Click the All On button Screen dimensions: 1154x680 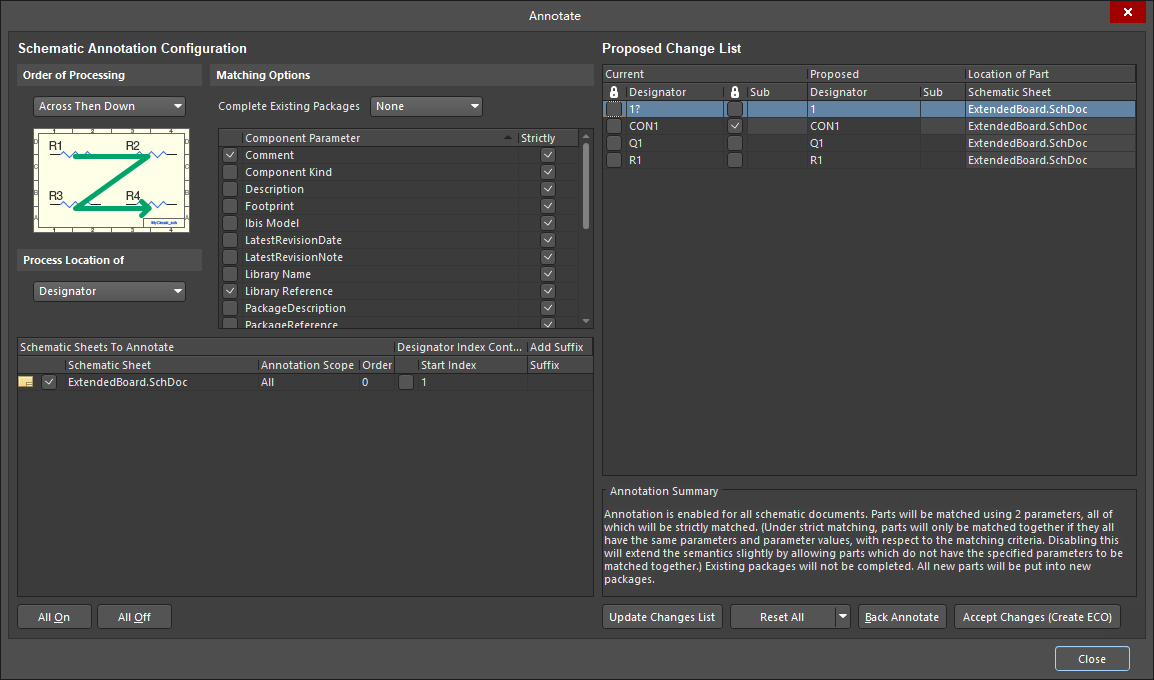[x=54, y=617]
